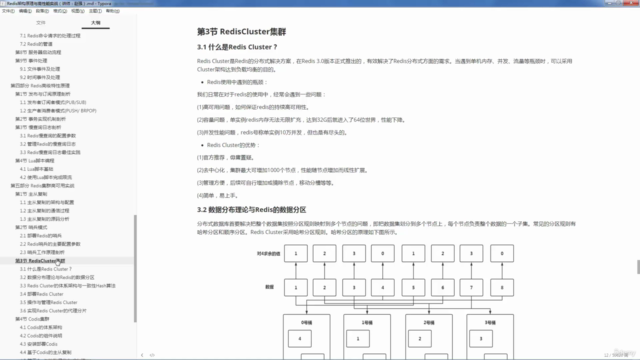Go to 2.1 部署Redis outline item
This screenshot has height=360, width=640.
click(41, 236)
